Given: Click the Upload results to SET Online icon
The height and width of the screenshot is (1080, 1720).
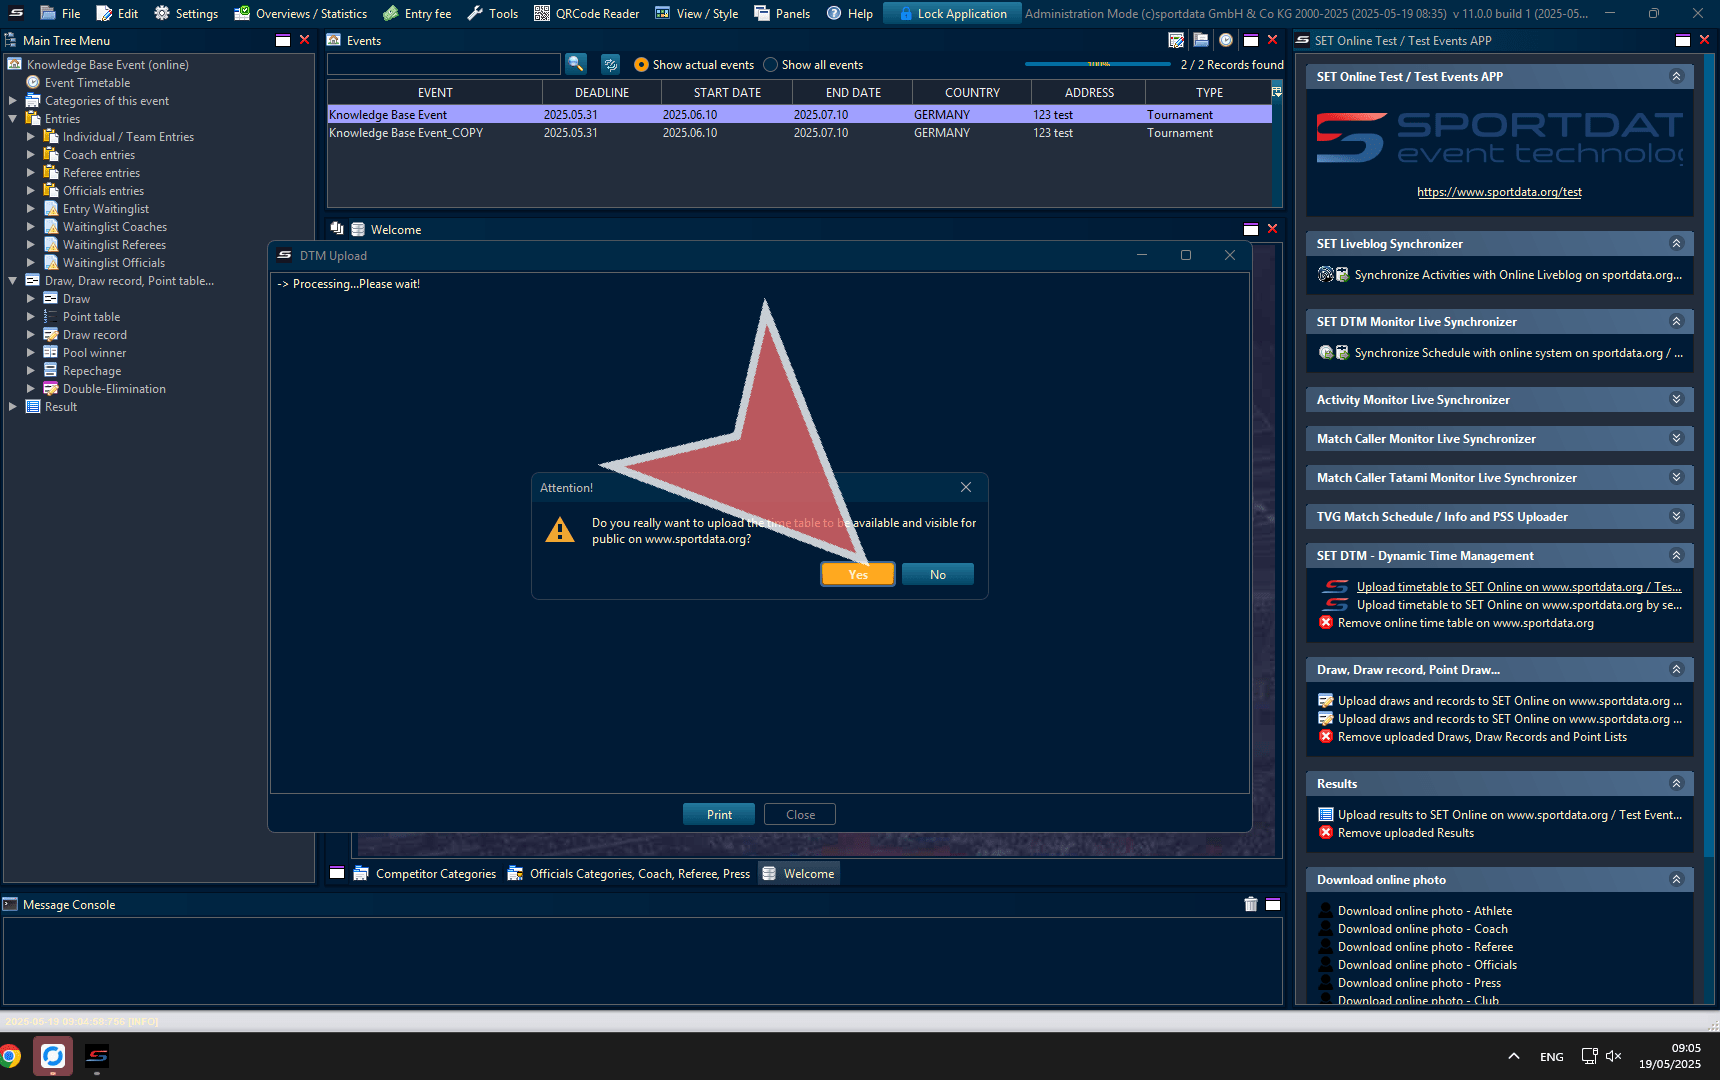Looking at the screenshot, I should point(1326,815).
